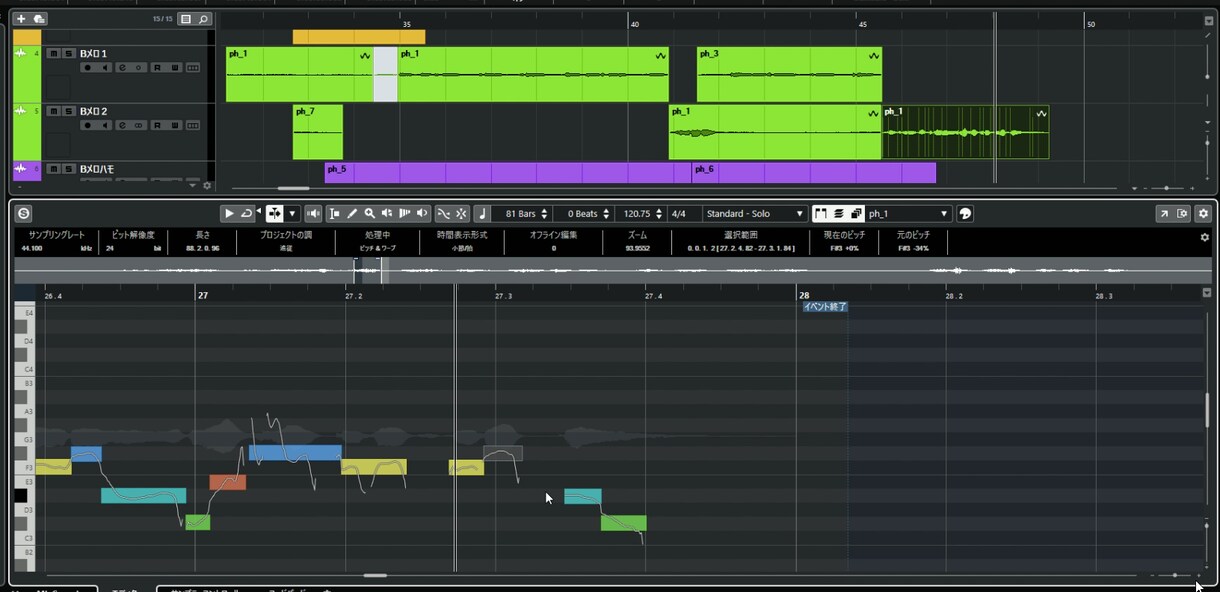
Task: Click the find tracks magnifier icon
Action: pyautogui.click(x=203, y=19)
